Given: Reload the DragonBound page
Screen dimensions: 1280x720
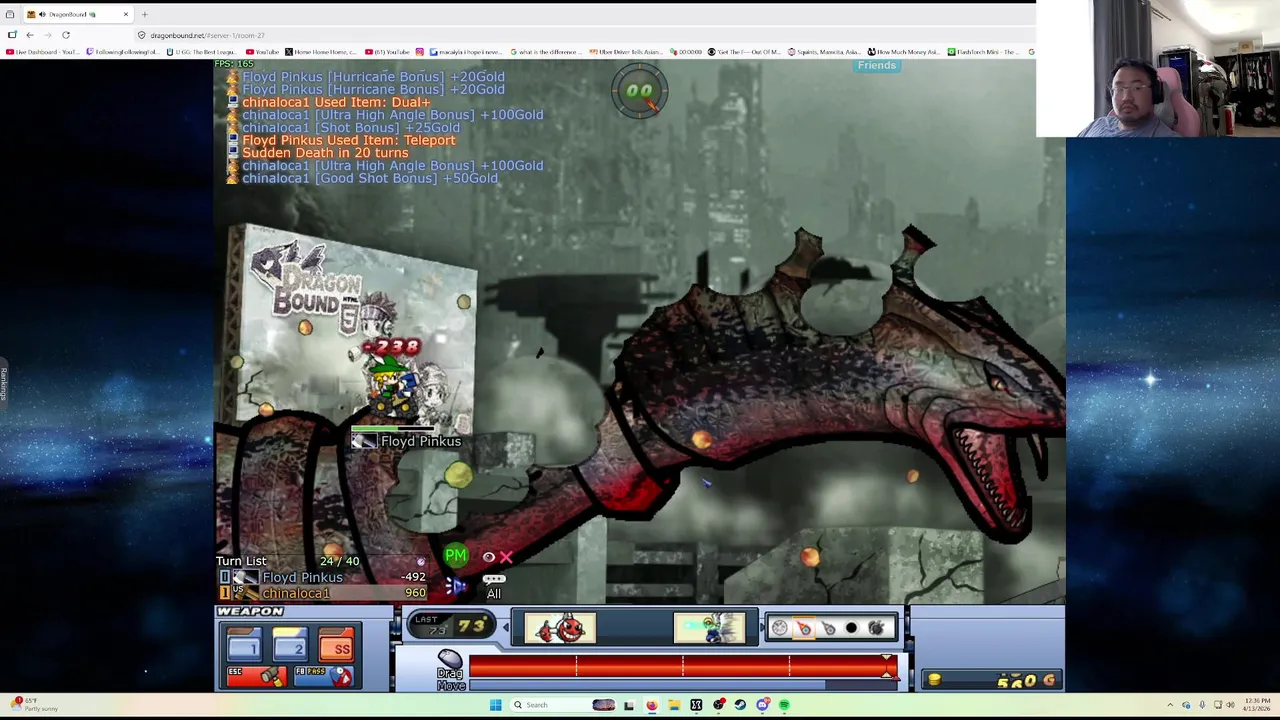Looking at the screenshot, I should (x=66, y=35).
